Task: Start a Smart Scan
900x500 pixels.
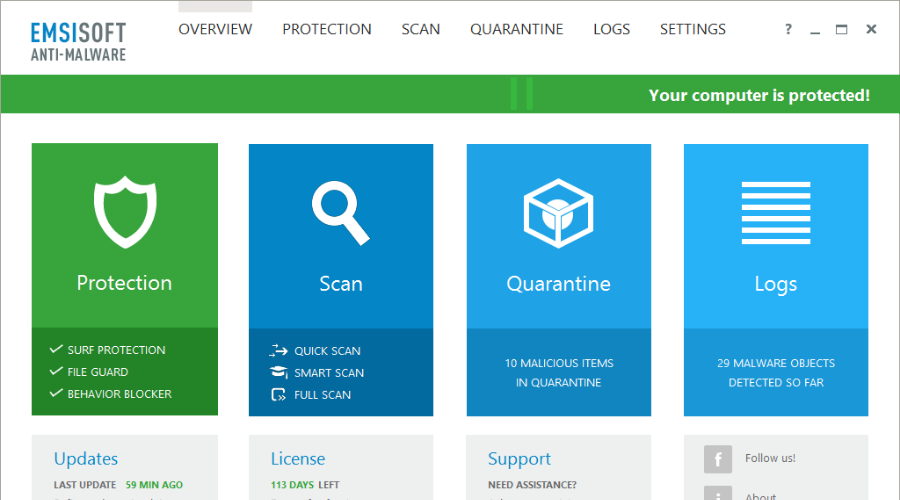Action: 329,373
